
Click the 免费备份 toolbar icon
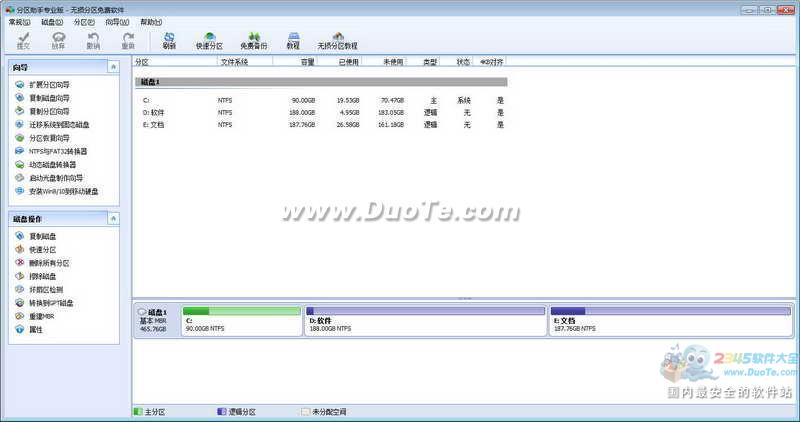click(253, 40)
